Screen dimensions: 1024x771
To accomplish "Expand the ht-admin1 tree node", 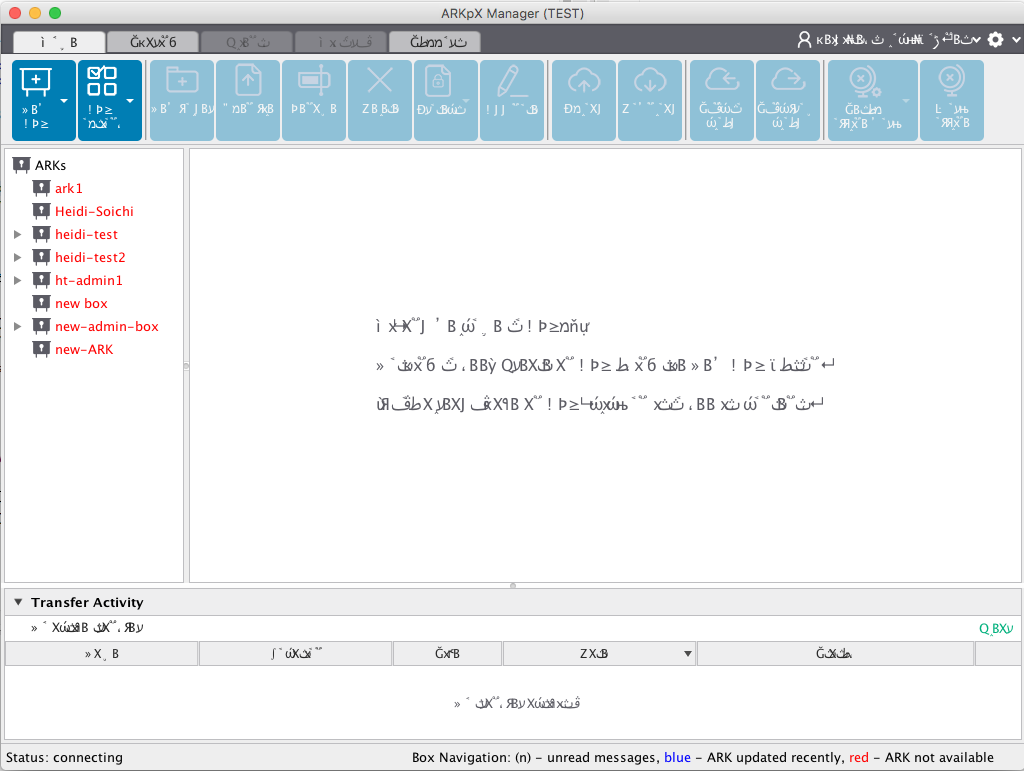I will tap(18, 280).
